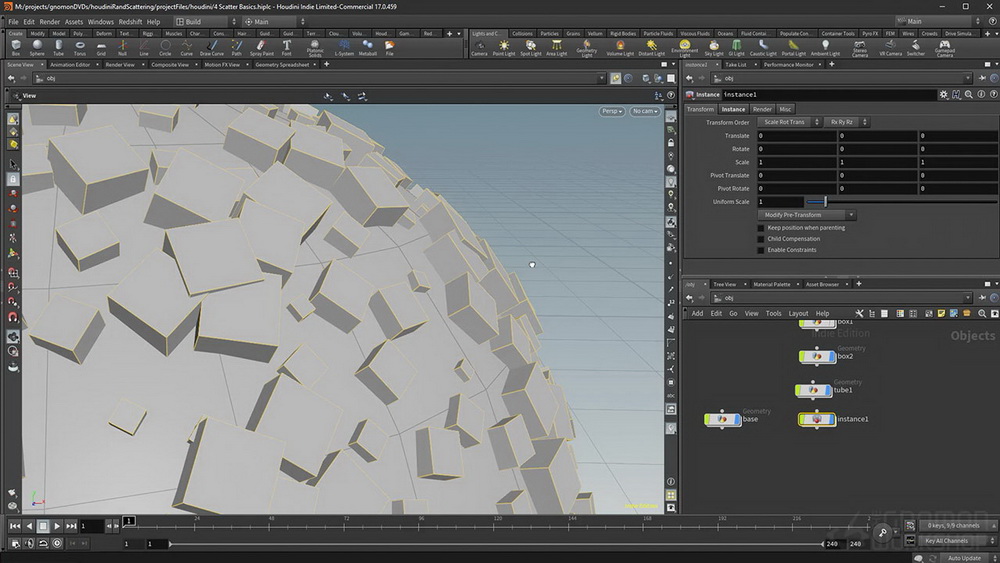The height and width of the screenshot is (563, 1000).
Task: Select the Metaball shelf tool
Action: click(367, 48)
